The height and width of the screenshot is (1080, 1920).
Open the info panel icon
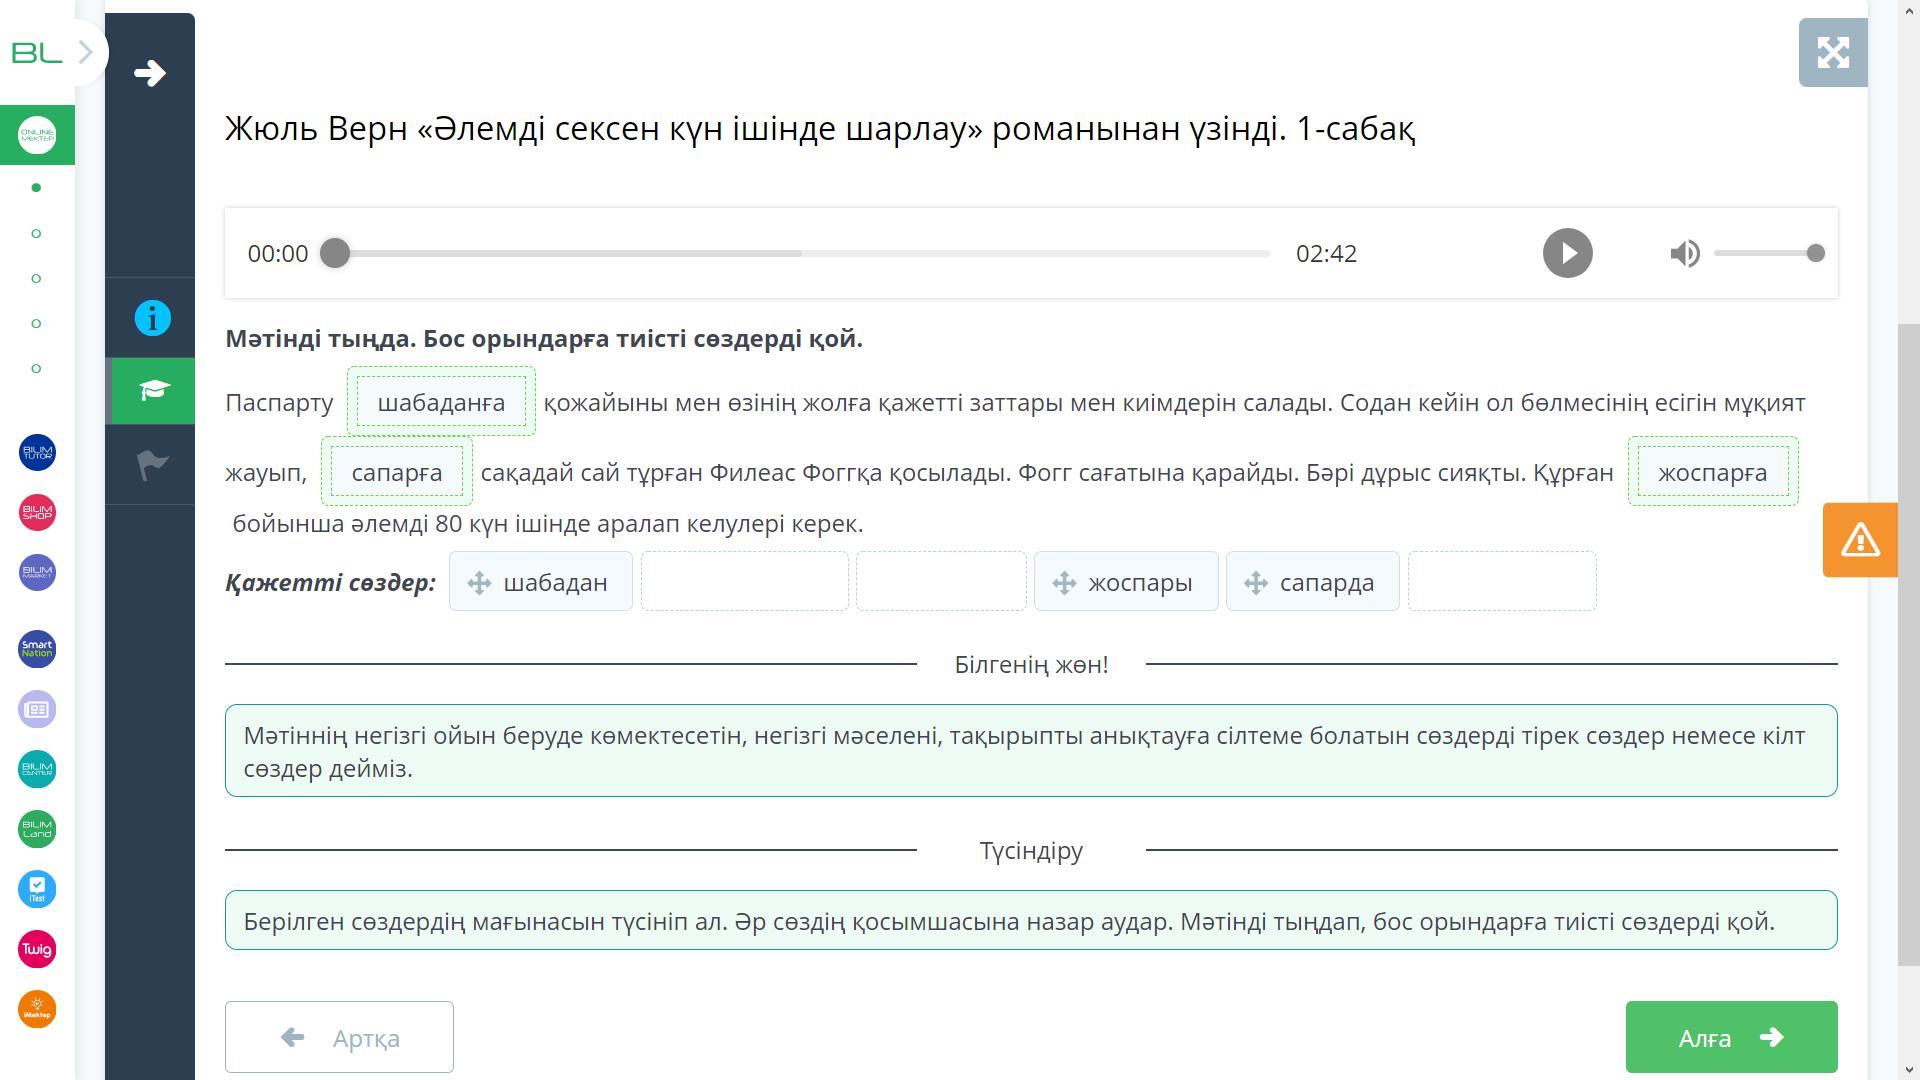coord(152,319)
